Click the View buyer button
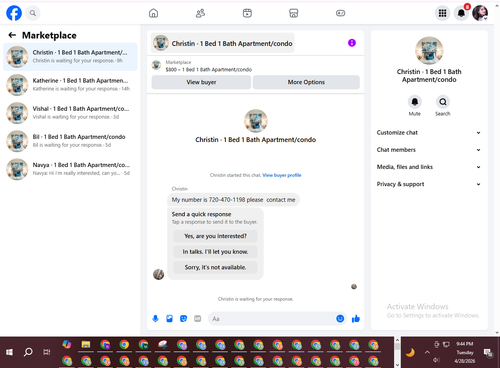The image size is (500, 368). click(x=201, y=82)
